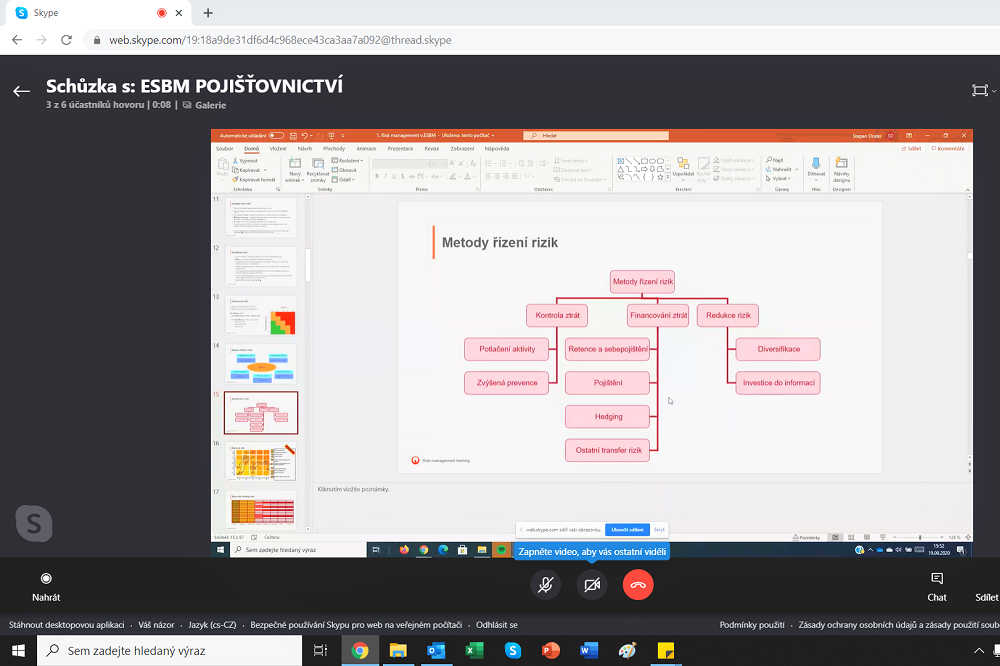This screenshot has width=1000, height=666.
Task: Select slide 13 thumbnail with risk matrix
Action: pos(261,315)
